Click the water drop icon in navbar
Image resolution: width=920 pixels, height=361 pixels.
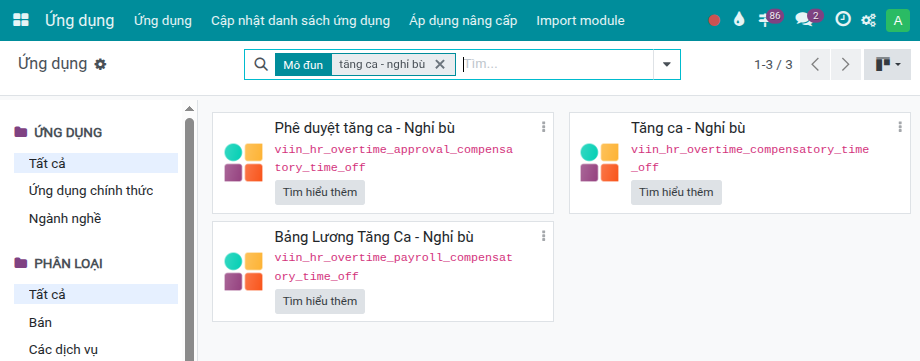[x=739, y=20]
